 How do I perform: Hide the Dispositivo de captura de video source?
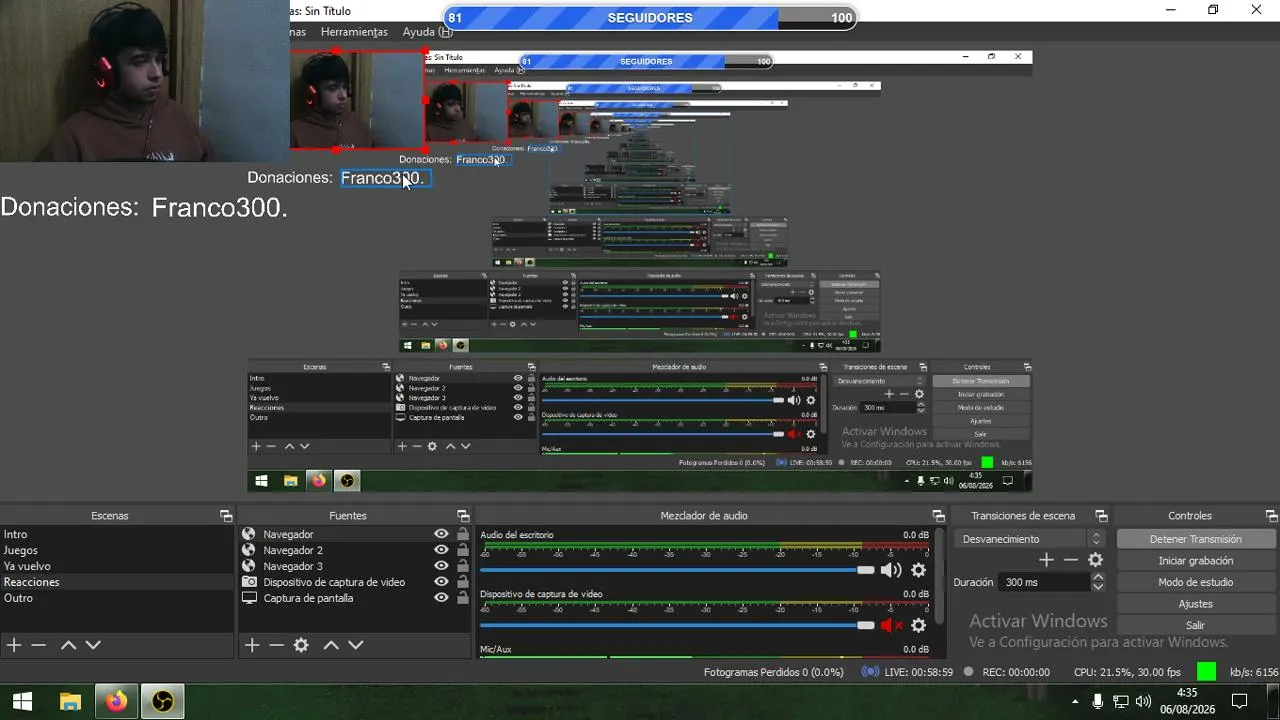[x=441, y=582]
